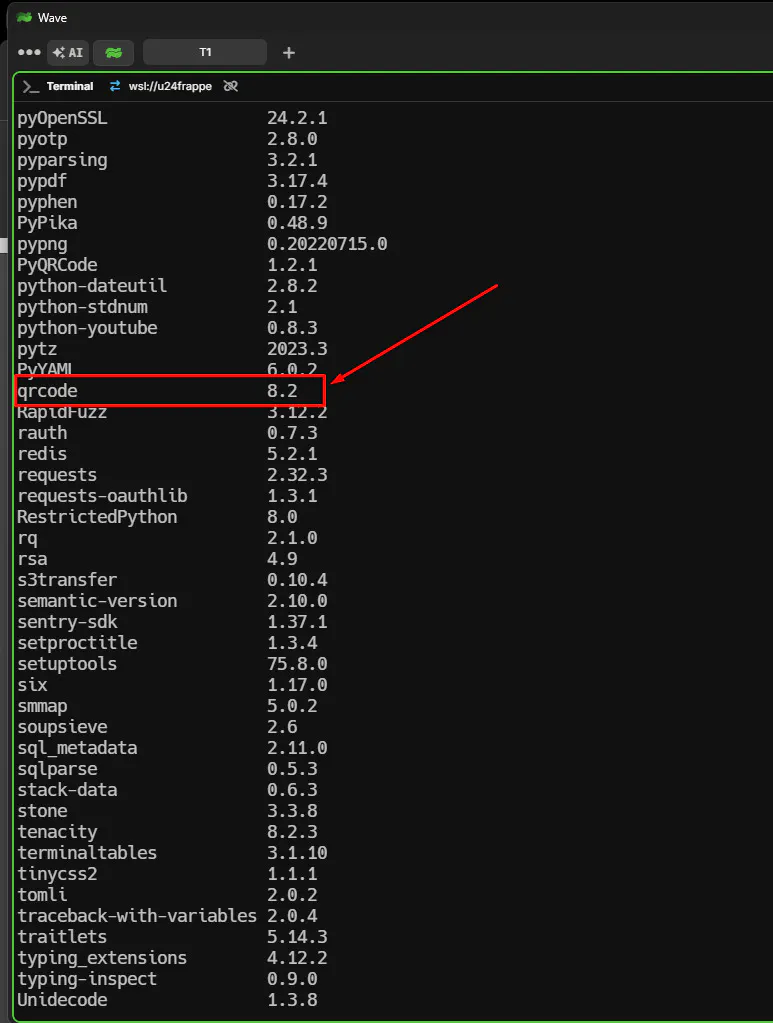The height and width of the screenshot is (1023, 773).
Task: Click the connection arrows icon beside wsl://u24frappe
Action: point(115,86)
